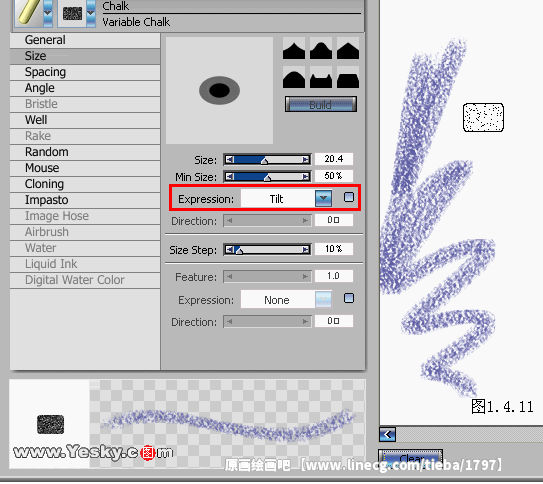Click the Build button
543x484 pixels.
click(321, 104)
